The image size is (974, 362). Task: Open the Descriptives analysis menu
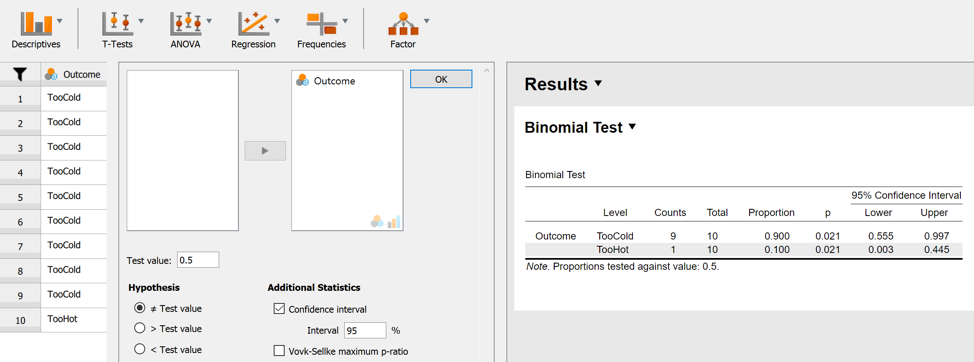[36, 29]
